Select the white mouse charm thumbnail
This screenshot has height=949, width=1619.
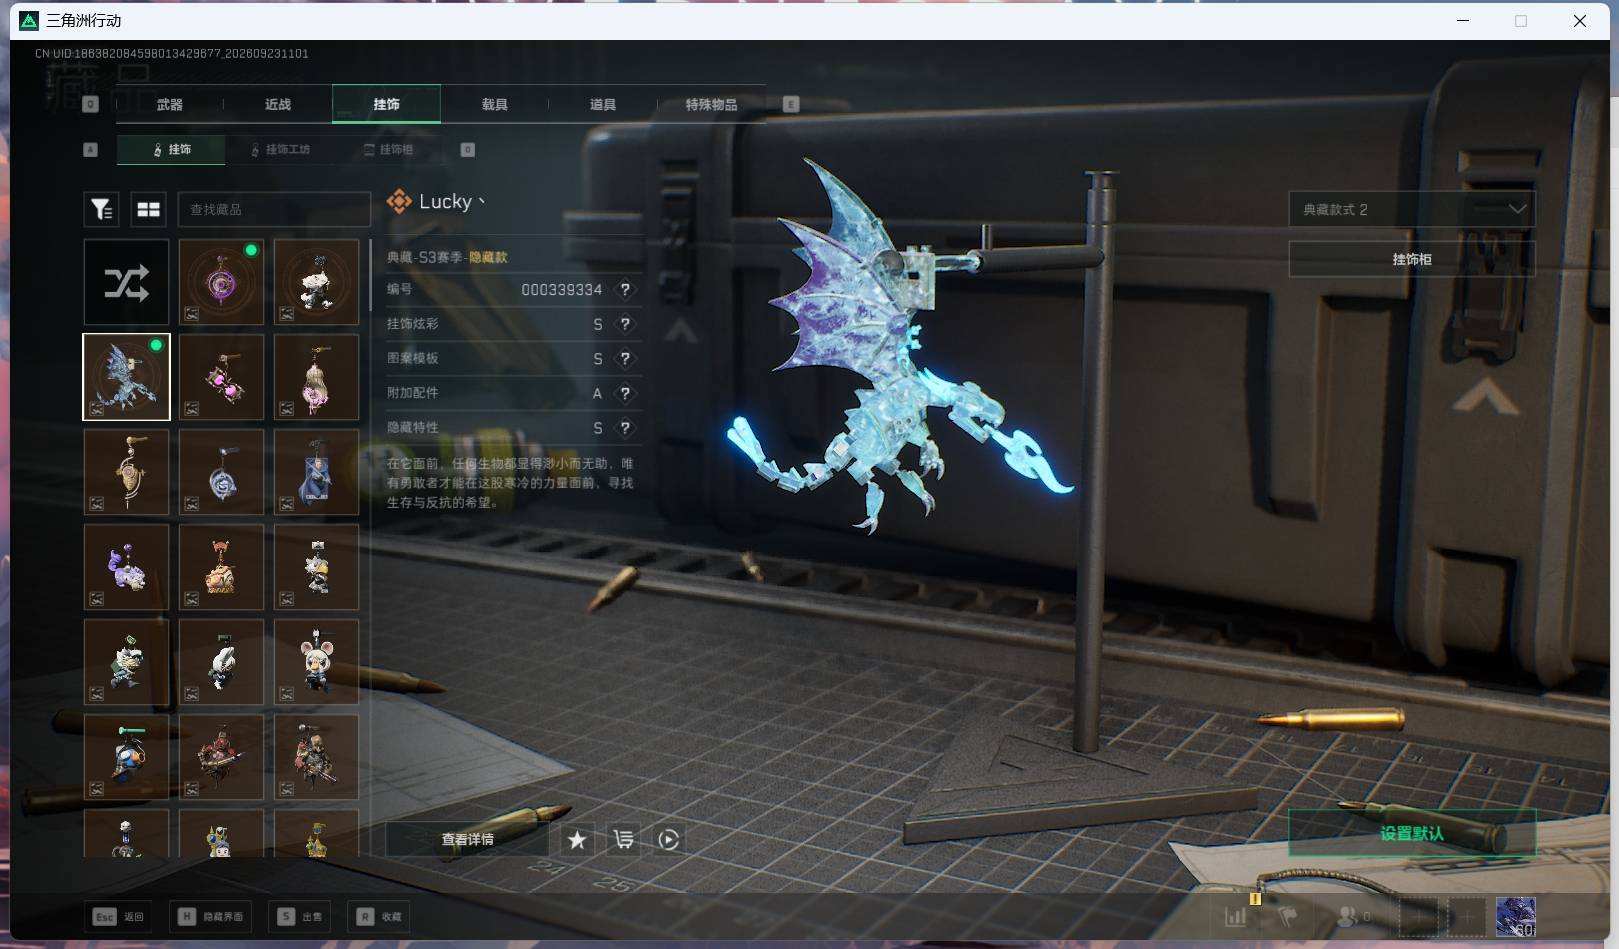316,662
